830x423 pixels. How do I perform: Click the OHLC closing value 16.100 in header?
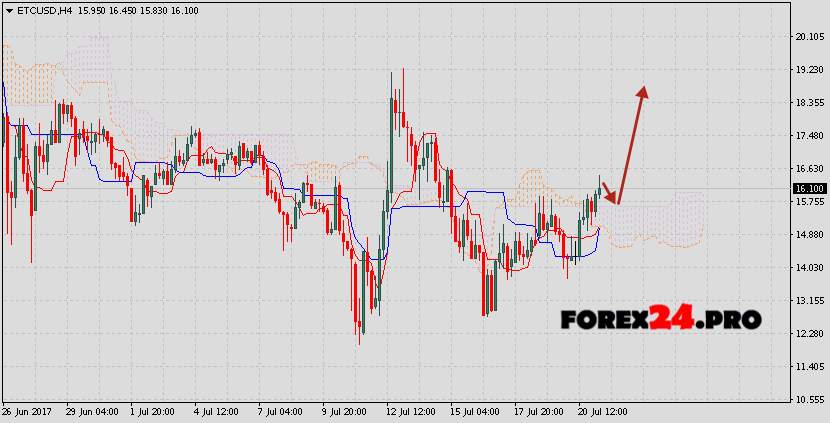pos(184,10)
